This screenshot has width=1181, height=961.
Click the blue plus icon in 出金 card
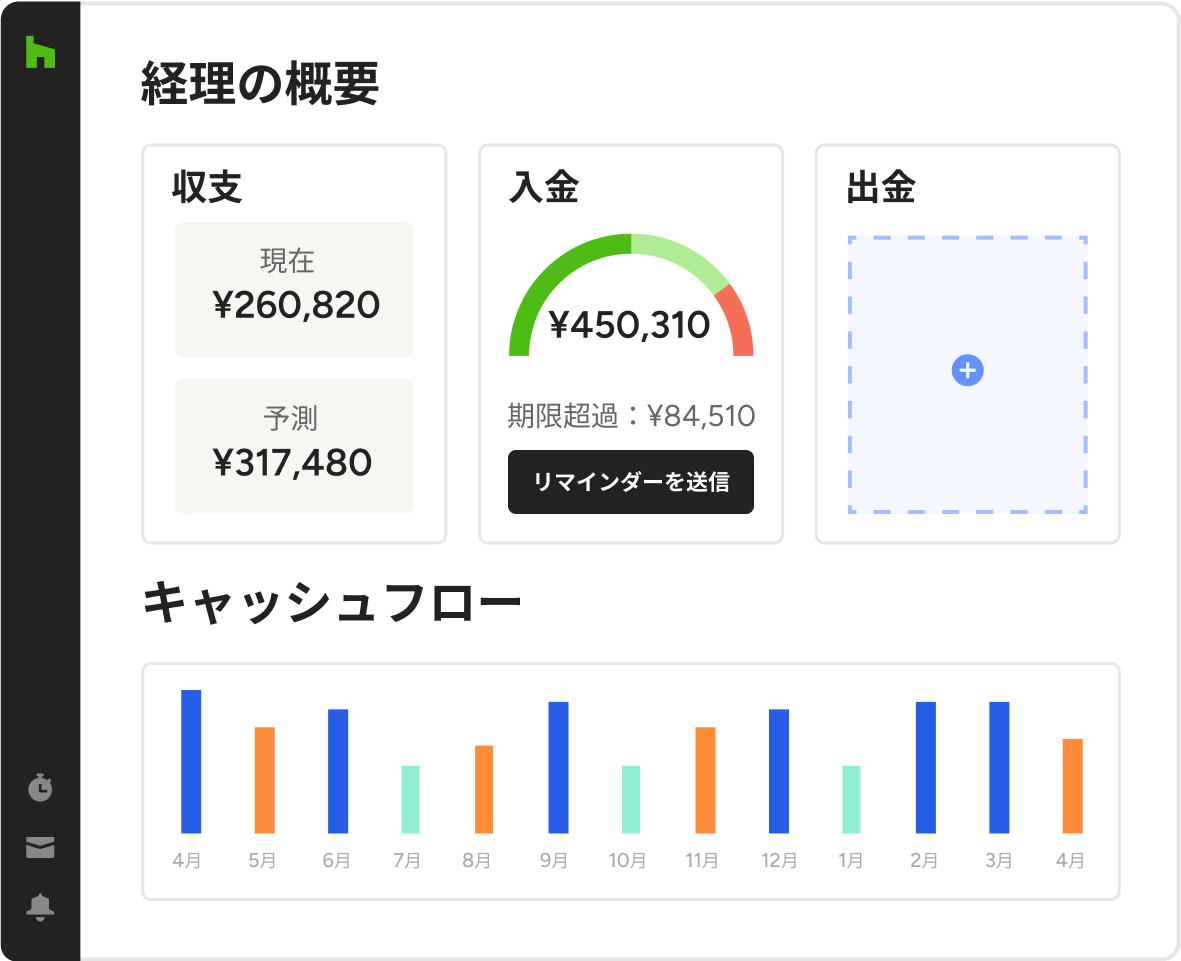coord(967,371)
